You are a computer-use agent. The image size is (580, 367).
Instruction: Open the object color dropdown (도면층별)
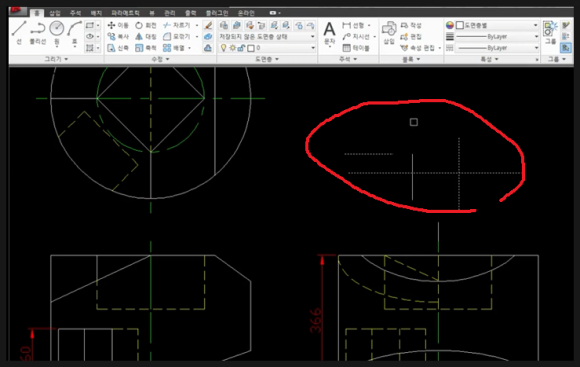click(496, 25)
